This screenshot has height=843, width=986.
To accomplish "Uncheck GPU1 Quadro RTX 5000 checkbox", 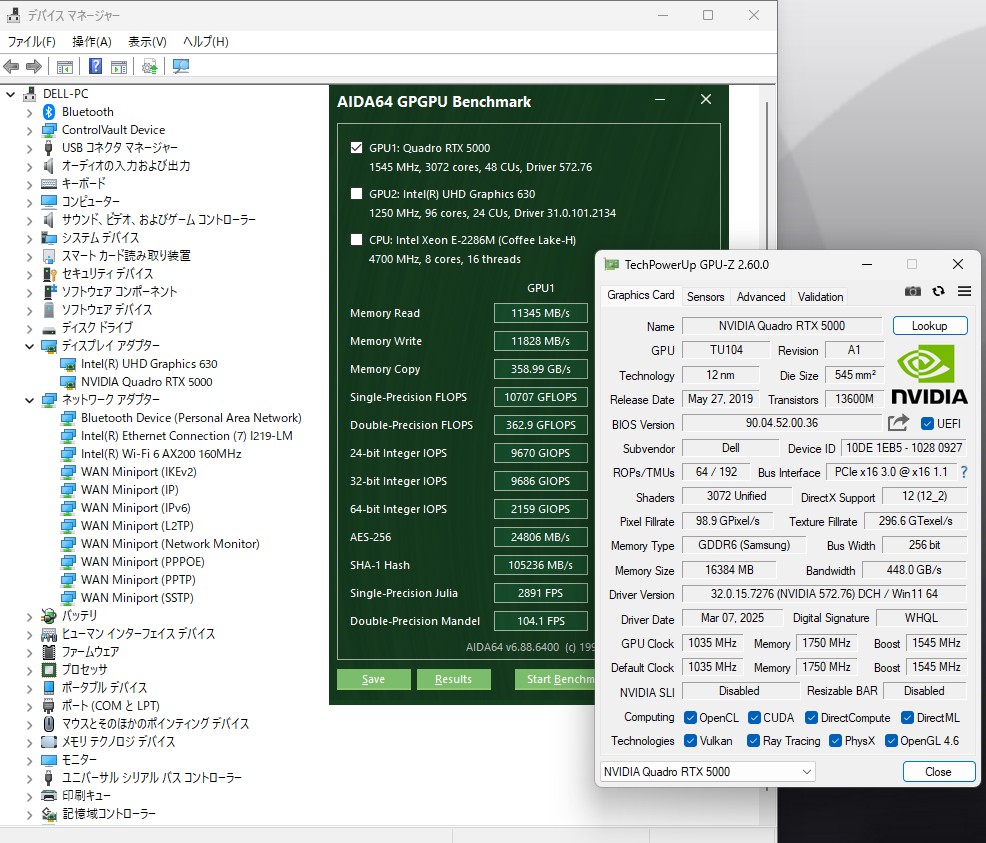I will click(x=357, y=148).
